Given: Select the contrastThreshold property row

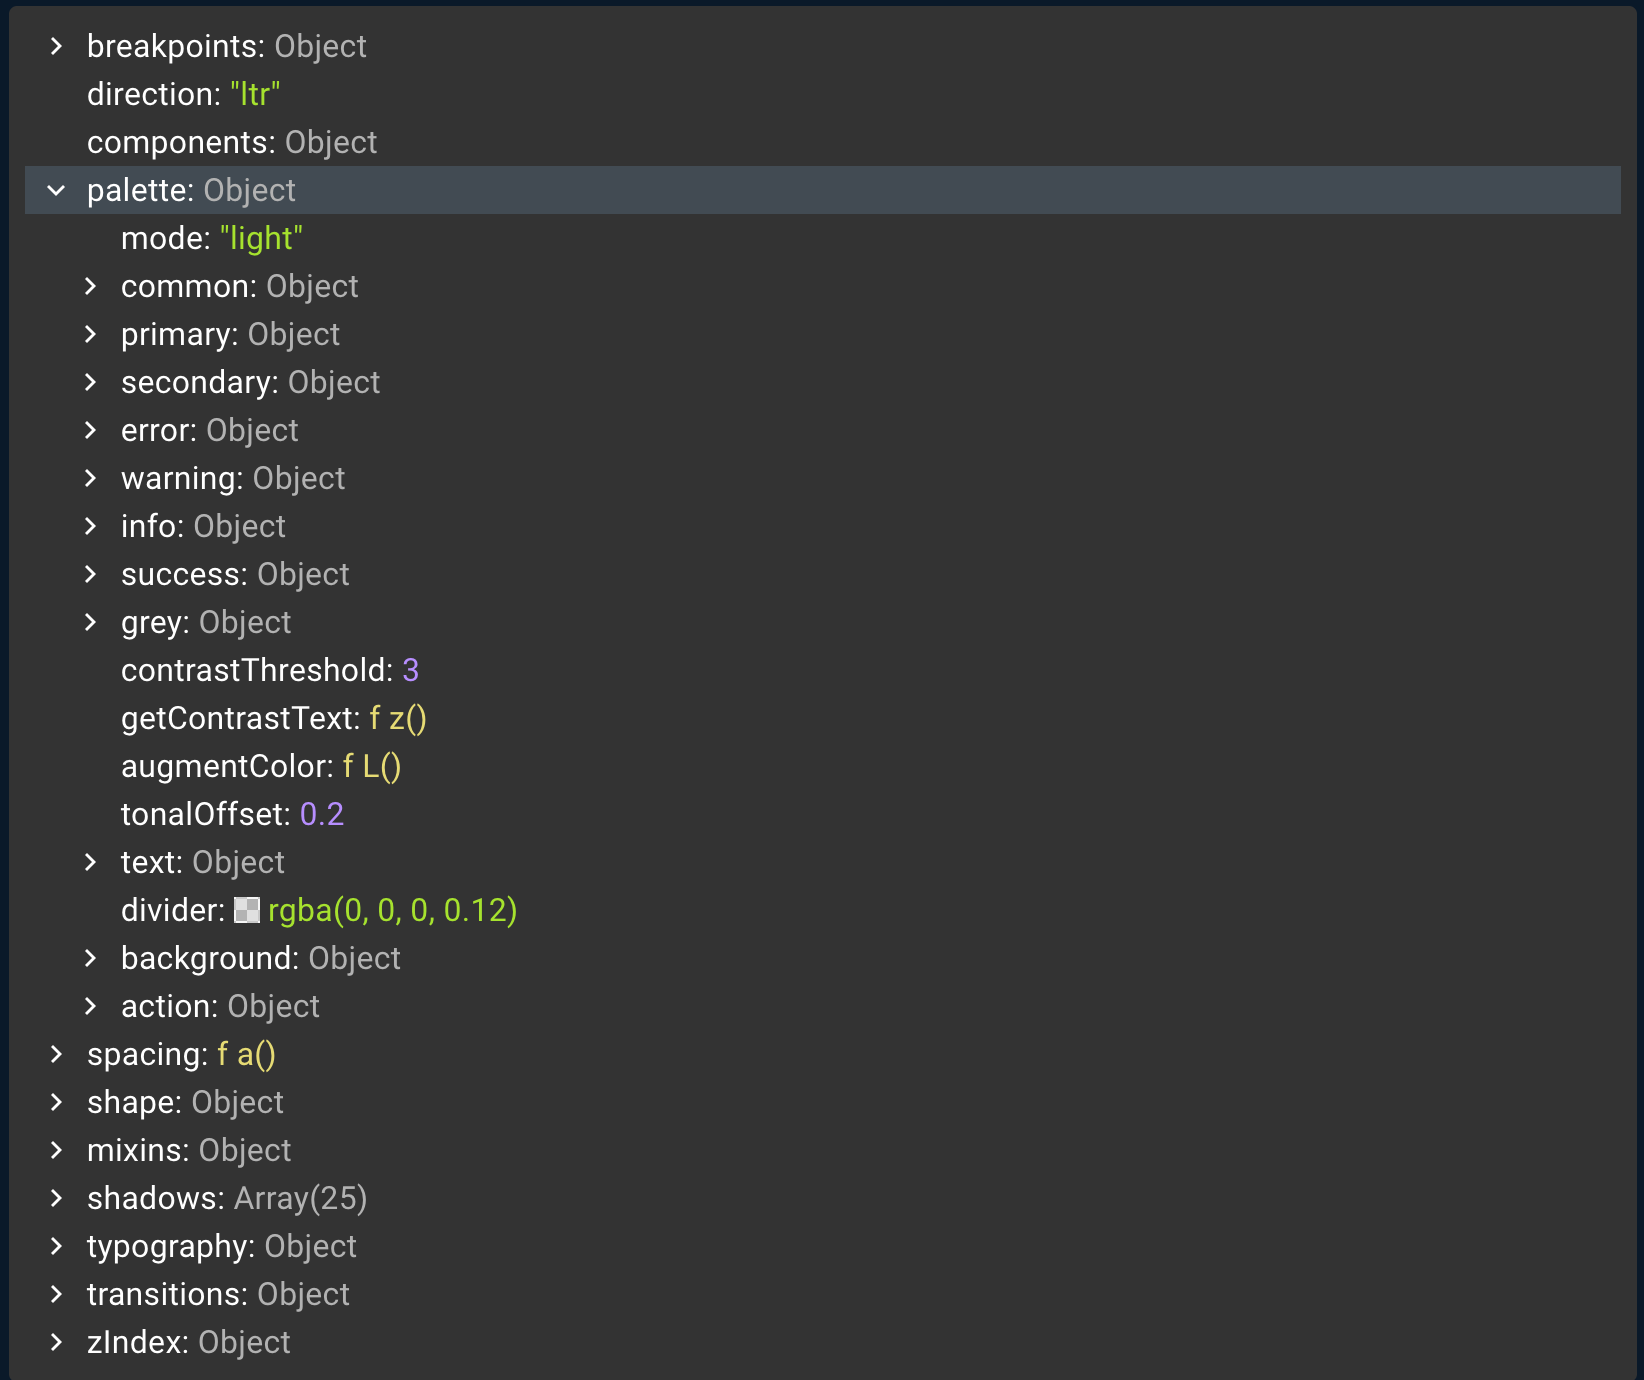Looking at the screenshot, I should pos(270,670).
